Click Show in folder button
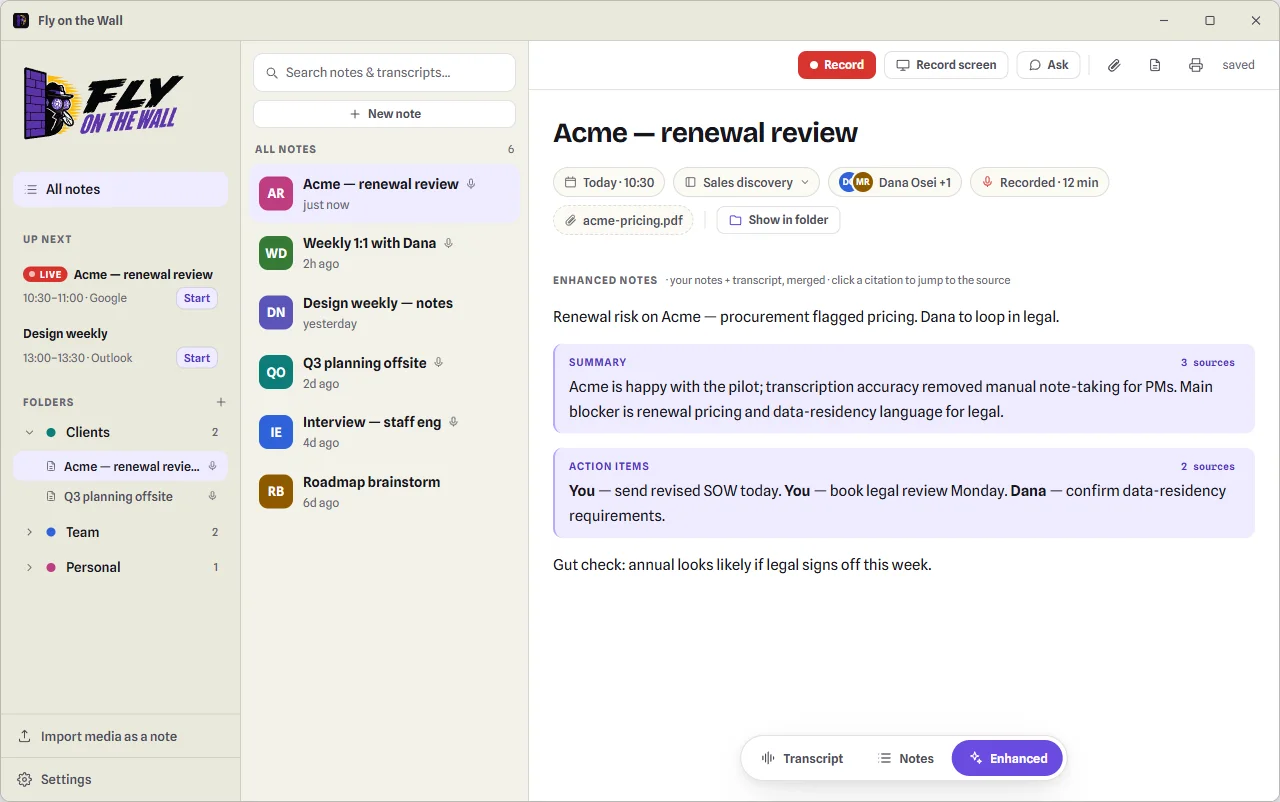 coord(778,220)
